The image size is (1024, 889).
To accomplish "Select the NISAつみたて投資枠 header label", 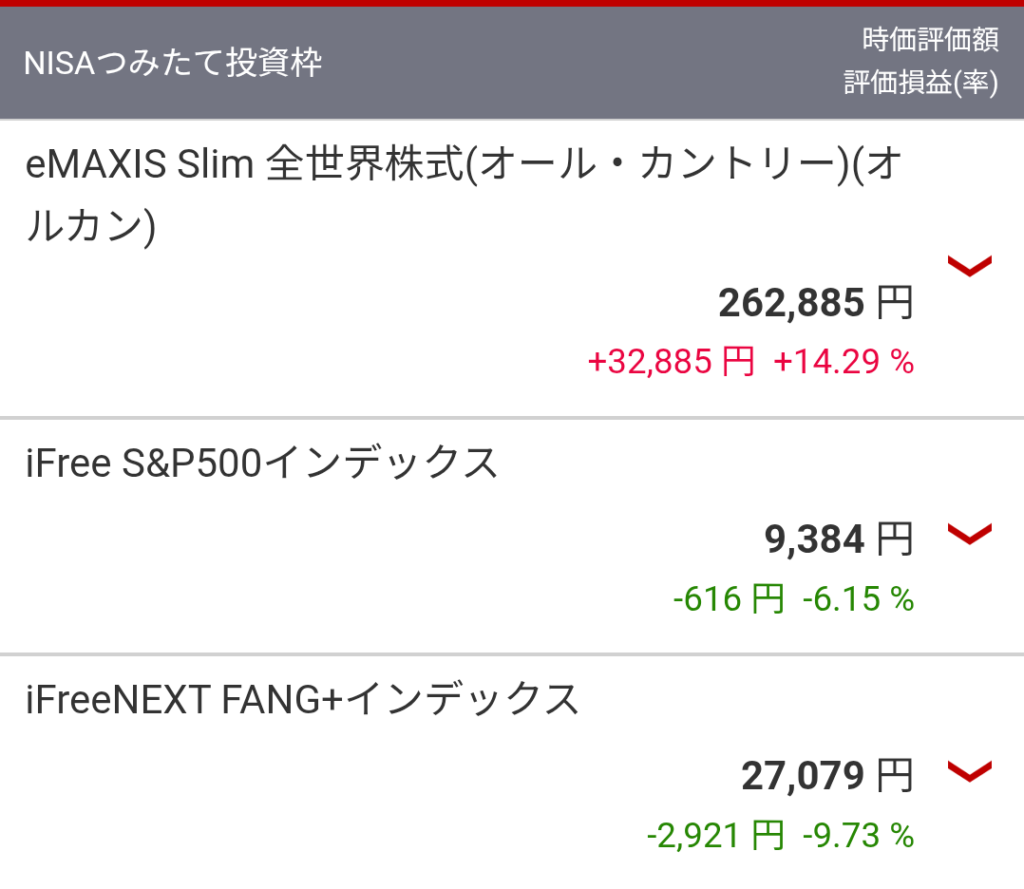I will pyautogui.click(x=173, y=63).
